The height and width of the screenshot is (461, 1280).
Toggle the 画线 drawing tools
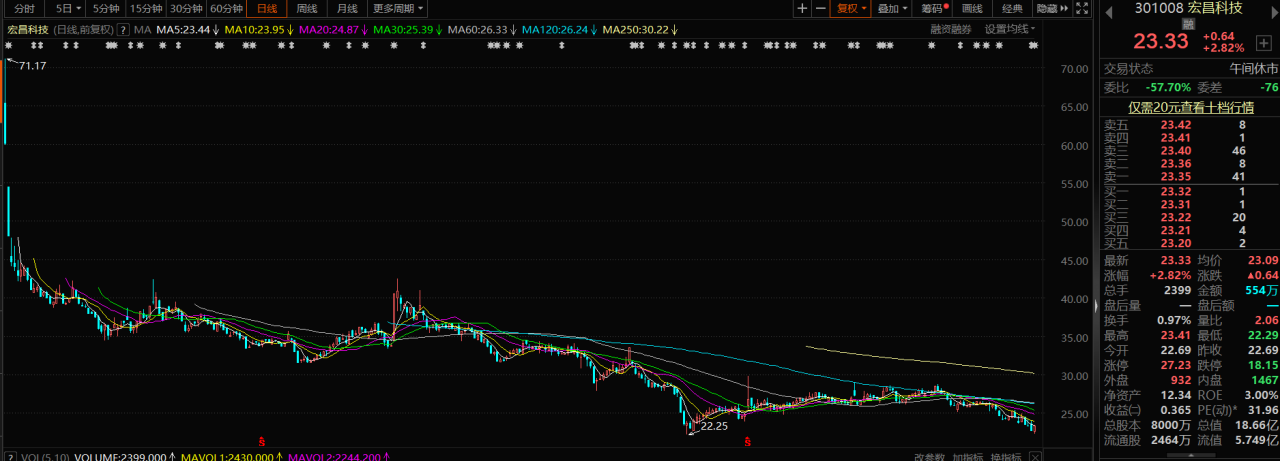[972, 9]
